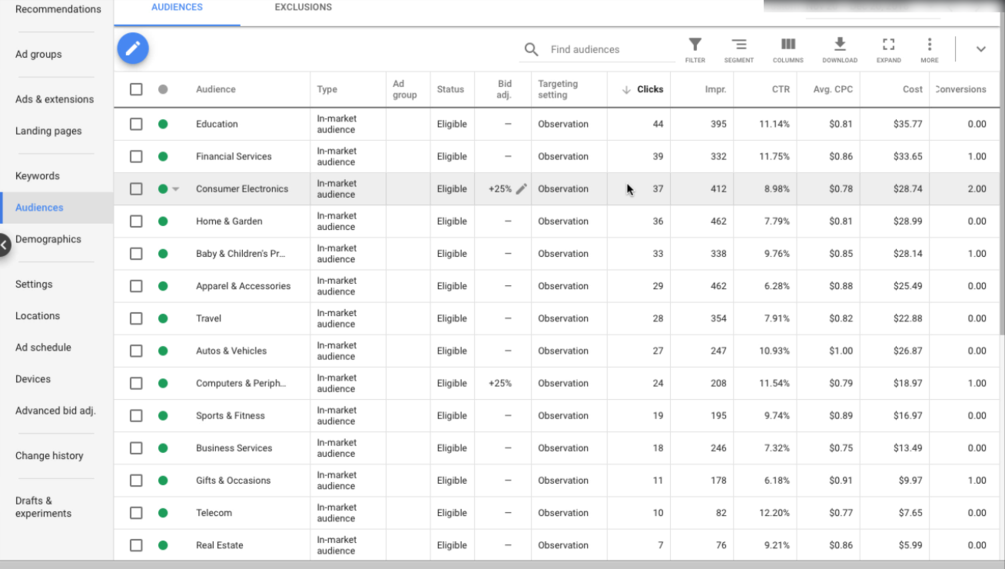Open status dropdown arrow for Consumer Electronics
1005x569 pixels.
176,189
